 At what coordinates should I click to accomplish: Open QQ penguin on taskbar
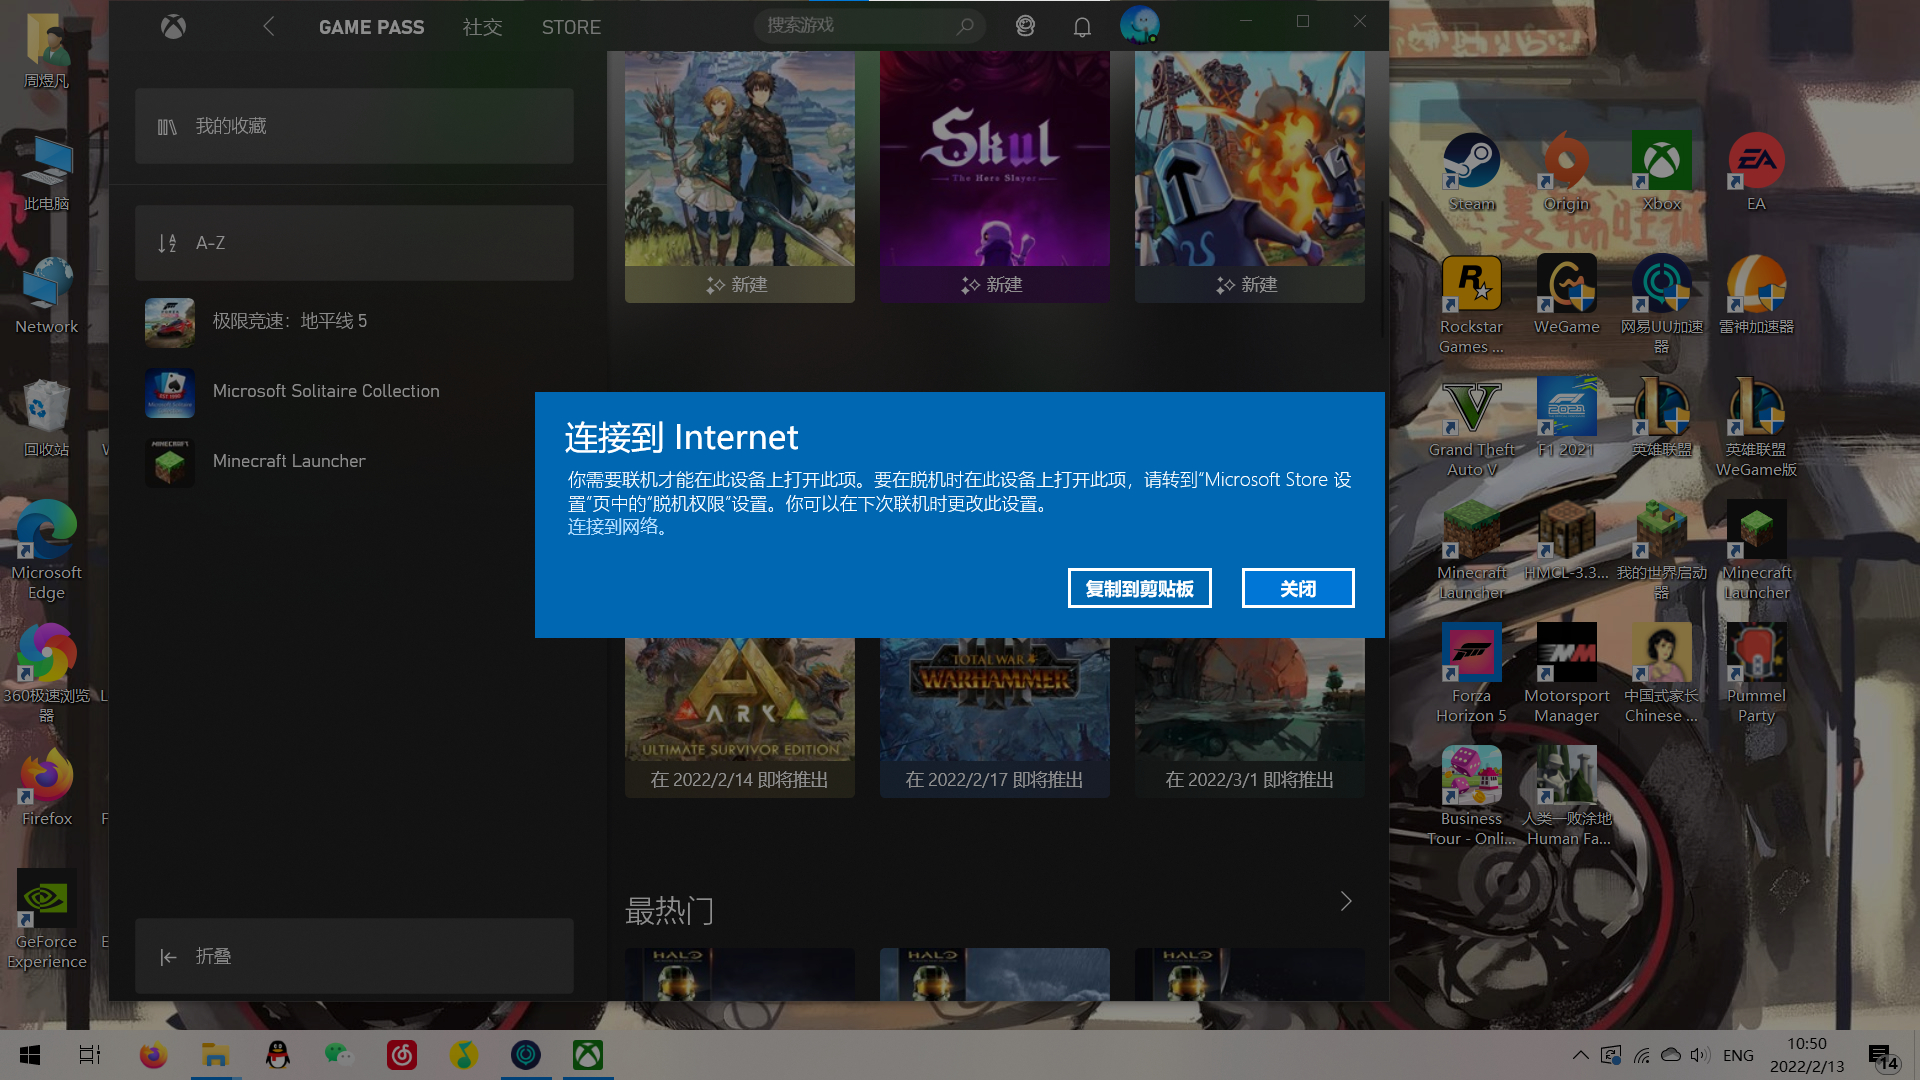tap(277, 1055)
